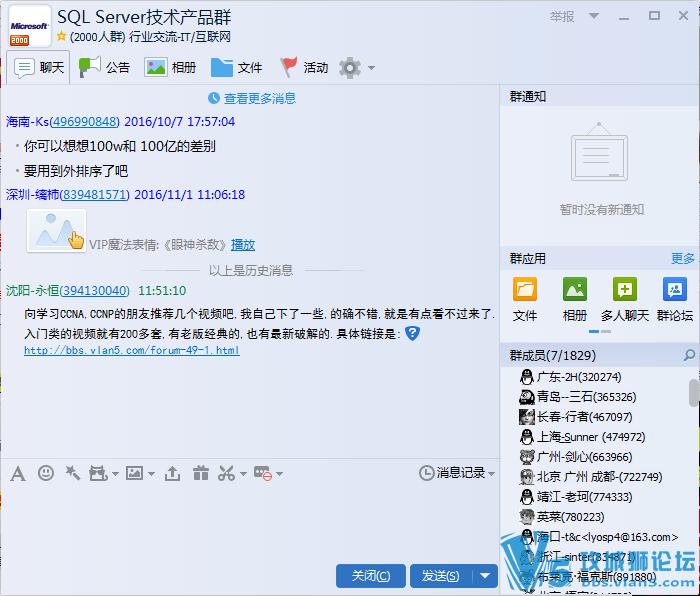The height and width of the screenshot is (596, 700).
Task: Click sender ID 394130040
Action: pos(94,291)
